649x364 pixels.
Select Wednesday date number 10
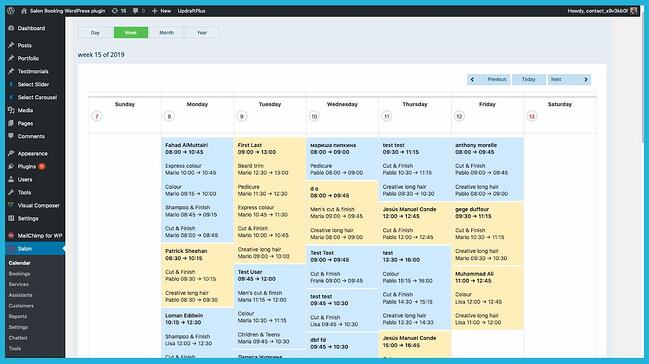(314, 116)
